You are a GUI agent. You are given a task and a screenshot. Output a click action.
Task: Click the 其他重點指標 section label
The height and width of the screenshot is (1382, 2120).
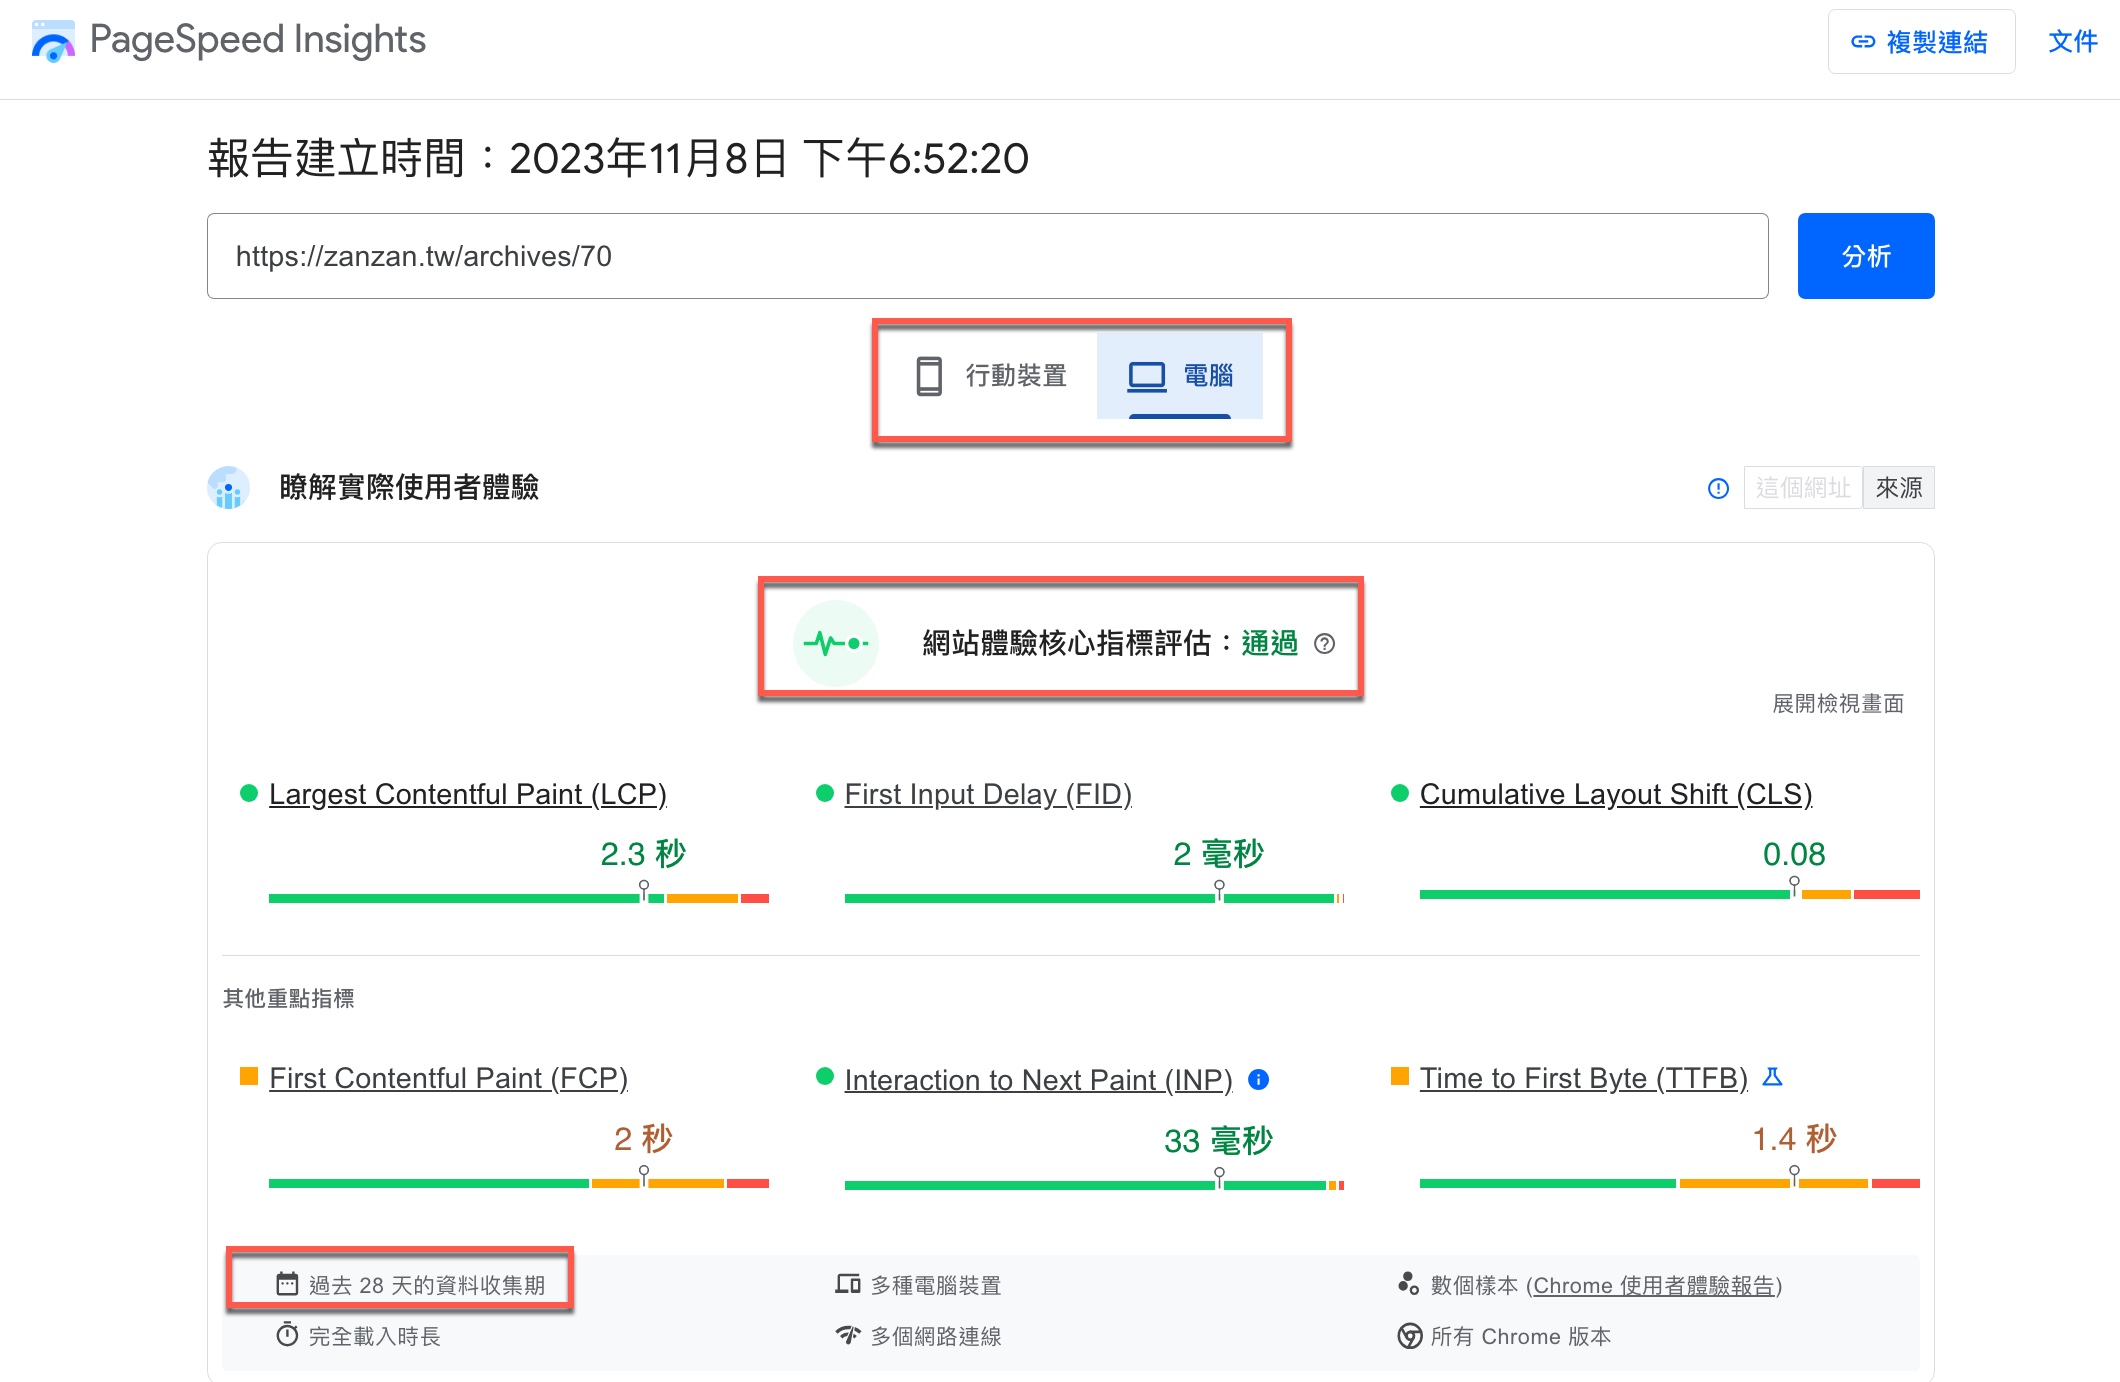tap(288, 998)
